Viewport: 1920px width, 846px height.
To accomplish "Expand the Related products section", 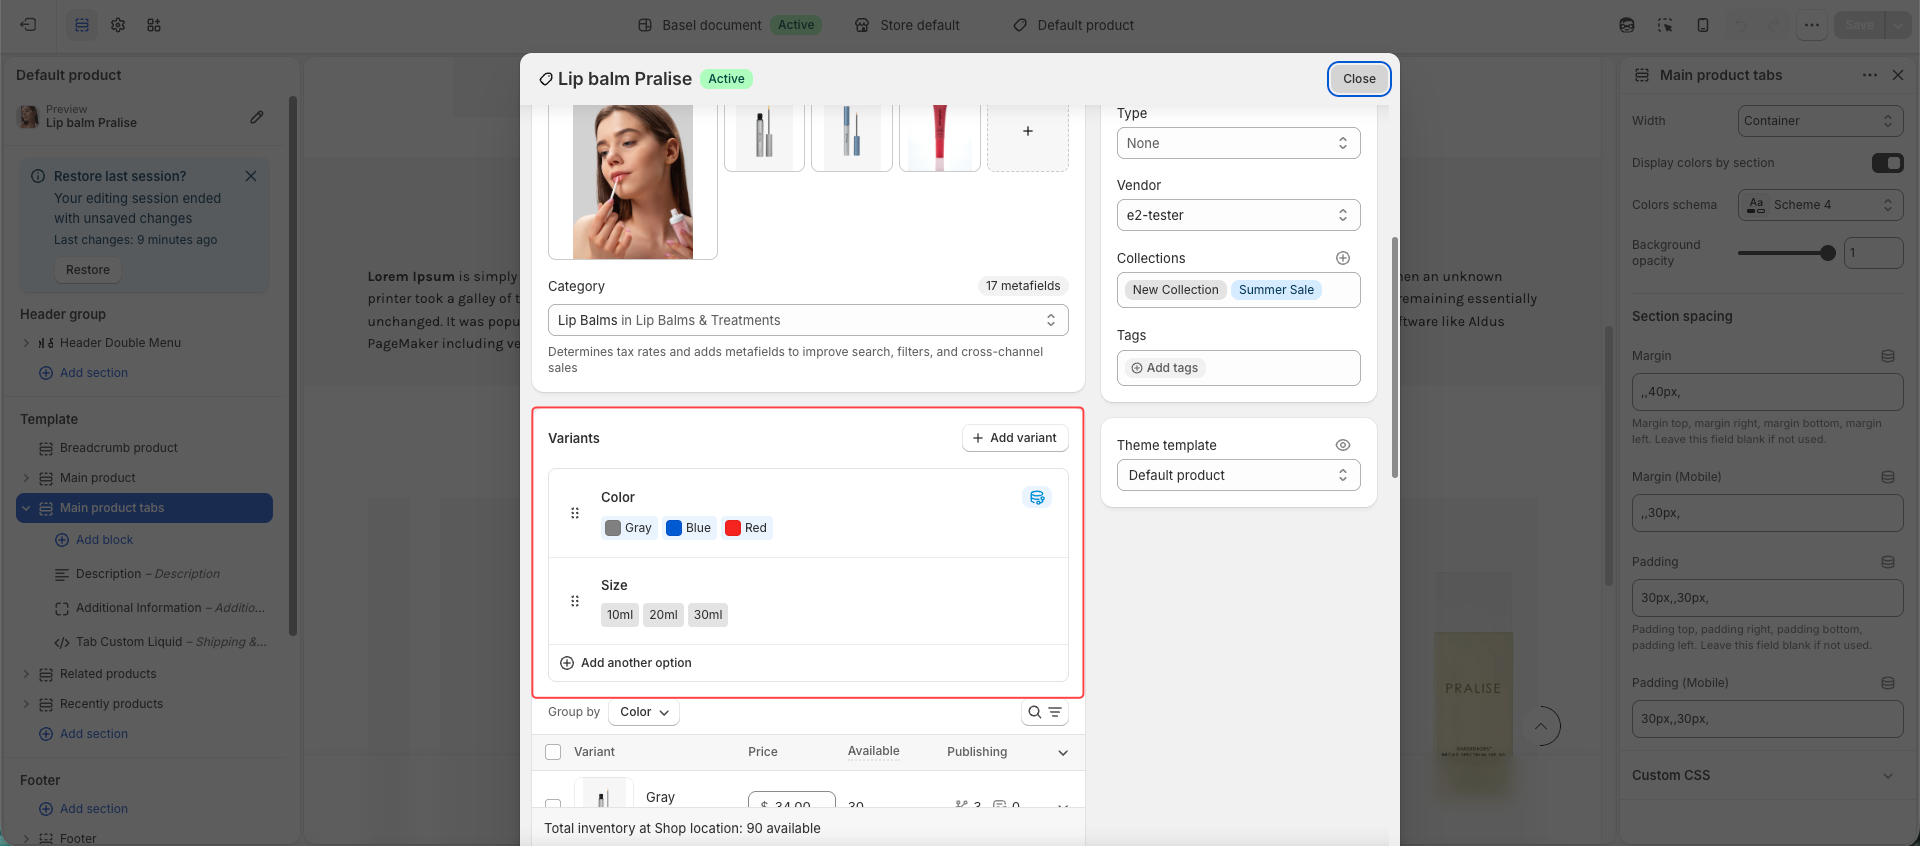I will click(26, 674).
